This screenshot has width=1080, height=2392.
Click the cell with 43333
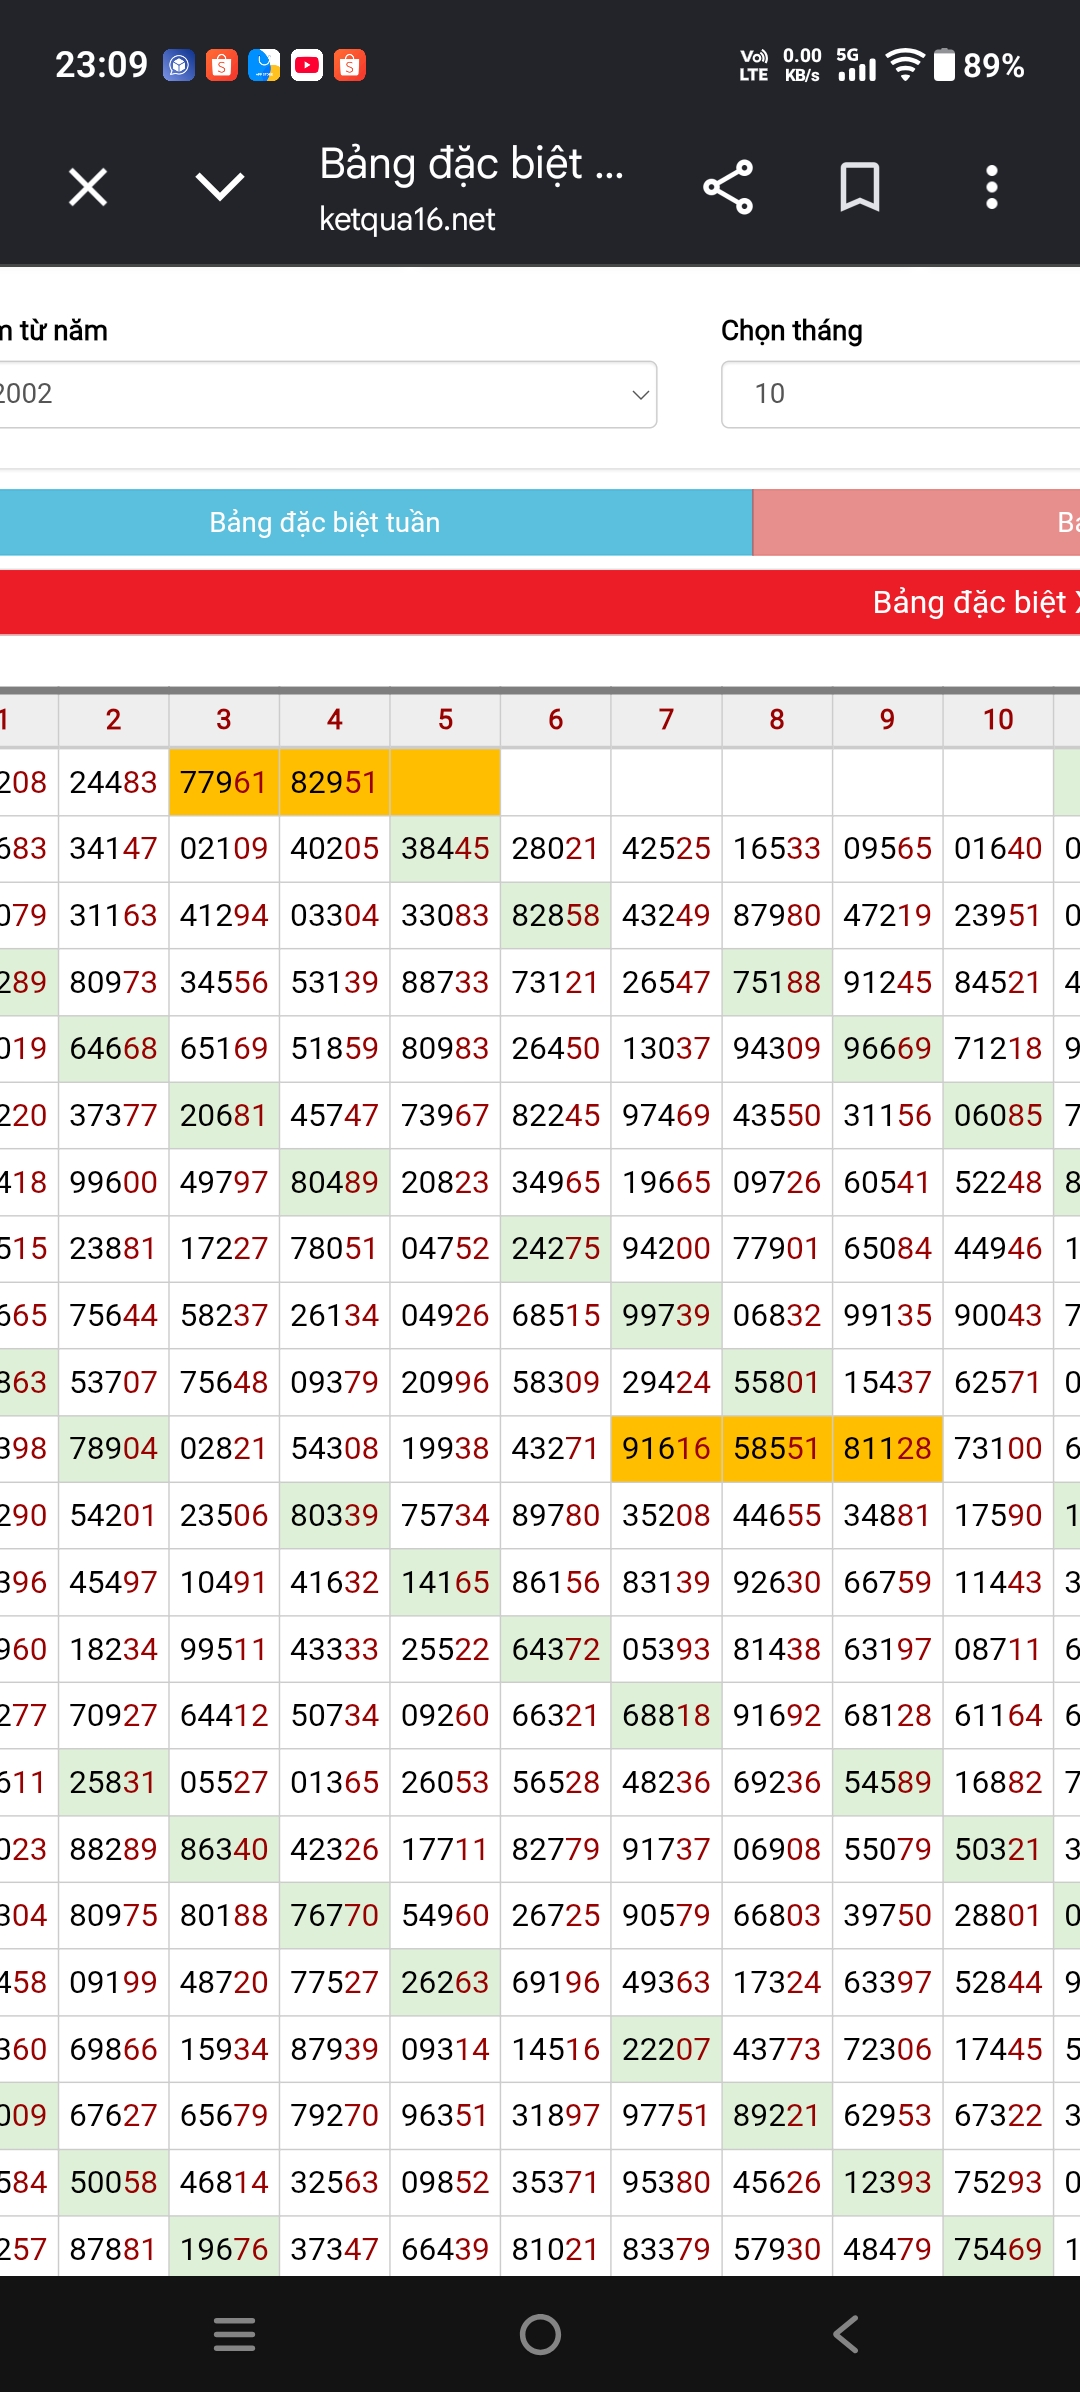pyautogui.click(x=334, y=1649)
